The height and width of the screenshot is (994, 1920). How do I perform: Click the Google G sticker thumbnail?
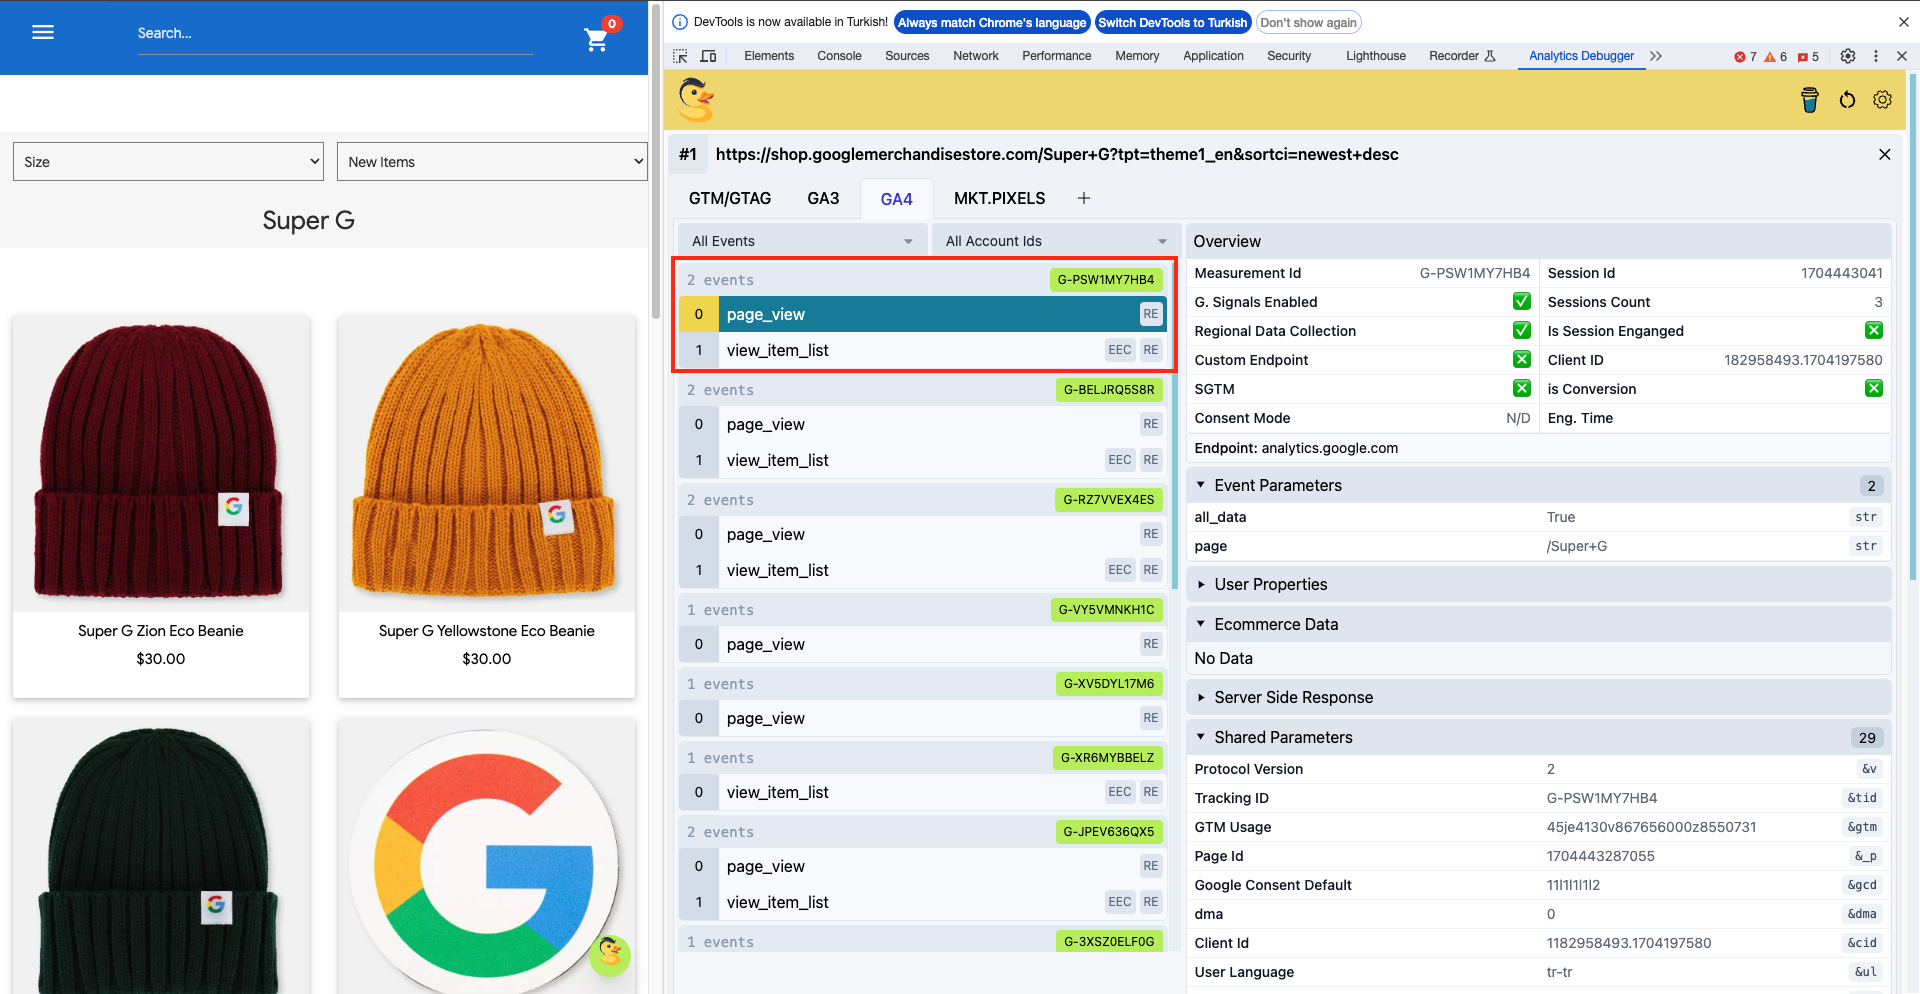click(487, 857)
